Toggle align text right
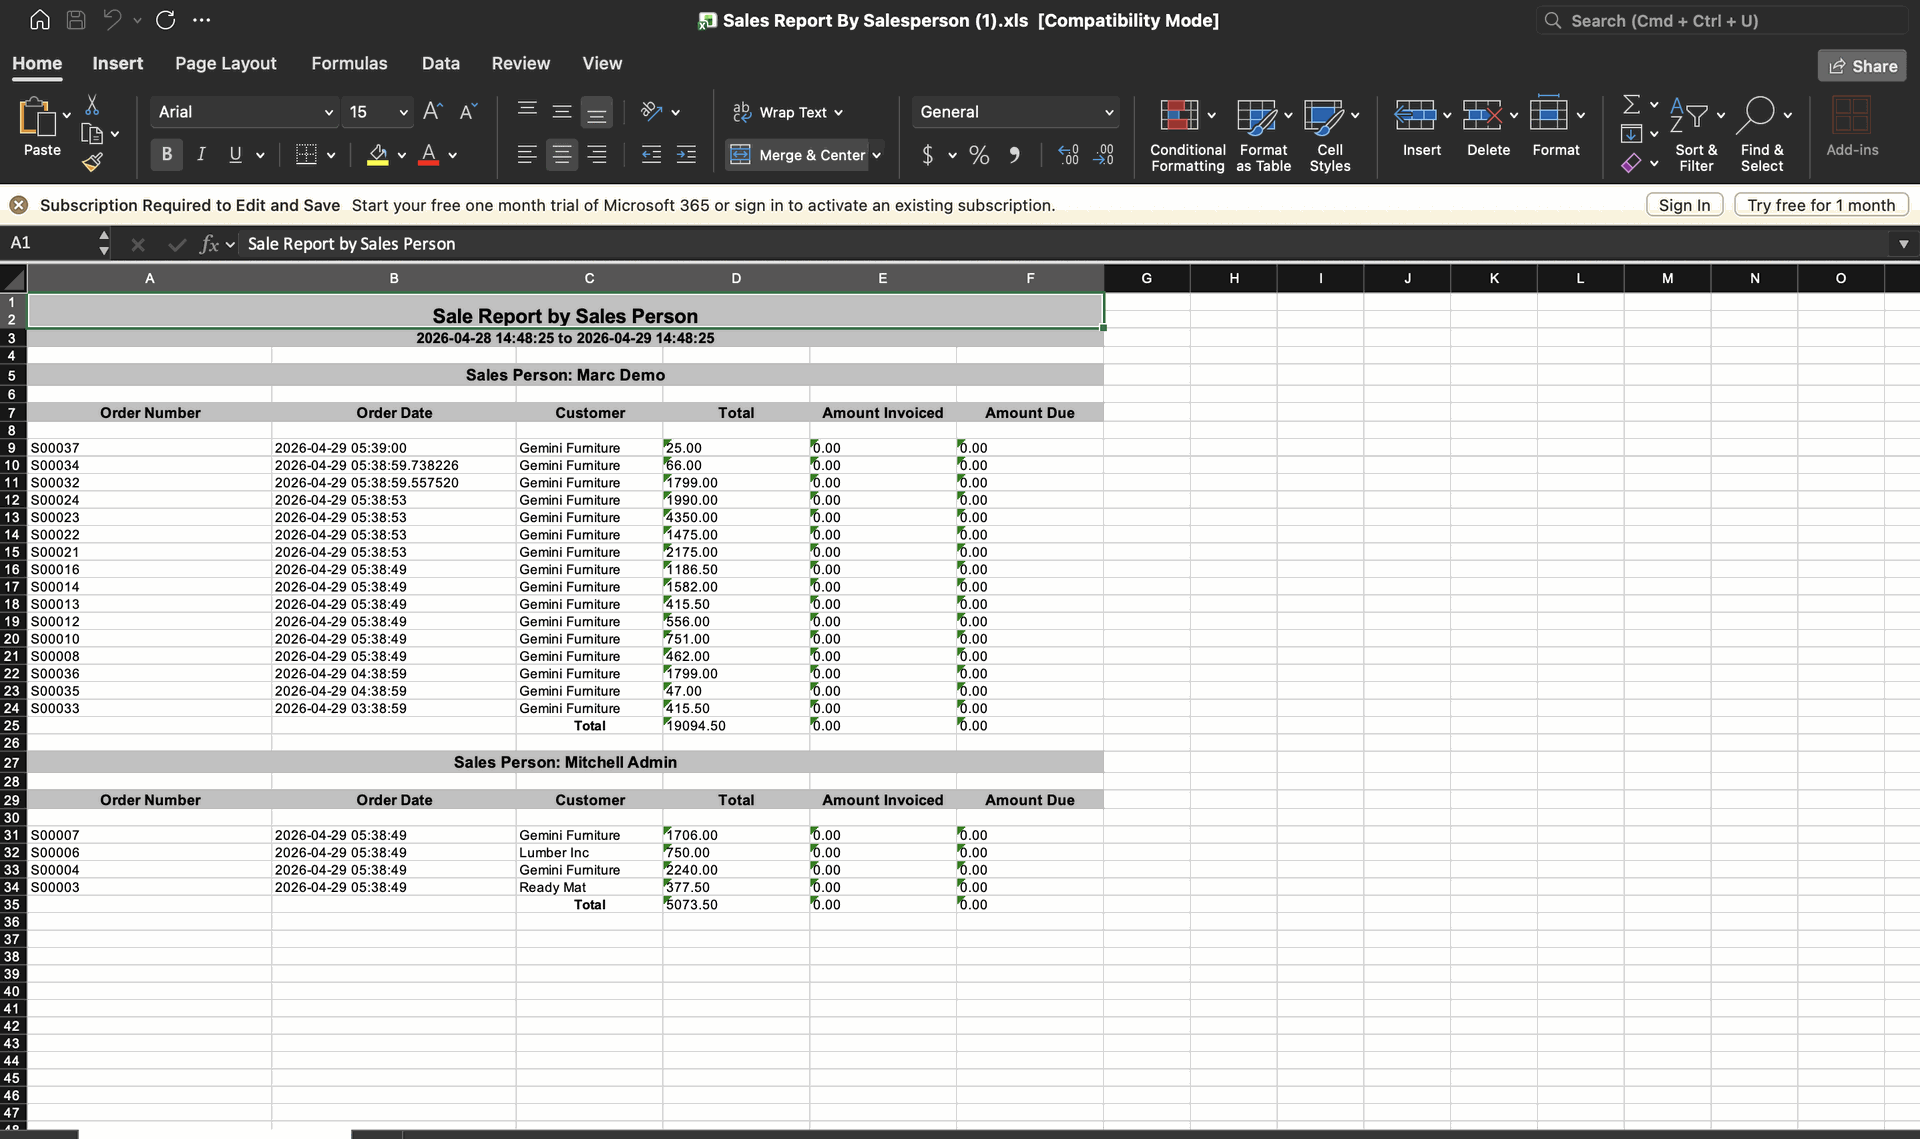Image resolution: width=1920 pixels, height=1139 pixels. coord(596,154)
